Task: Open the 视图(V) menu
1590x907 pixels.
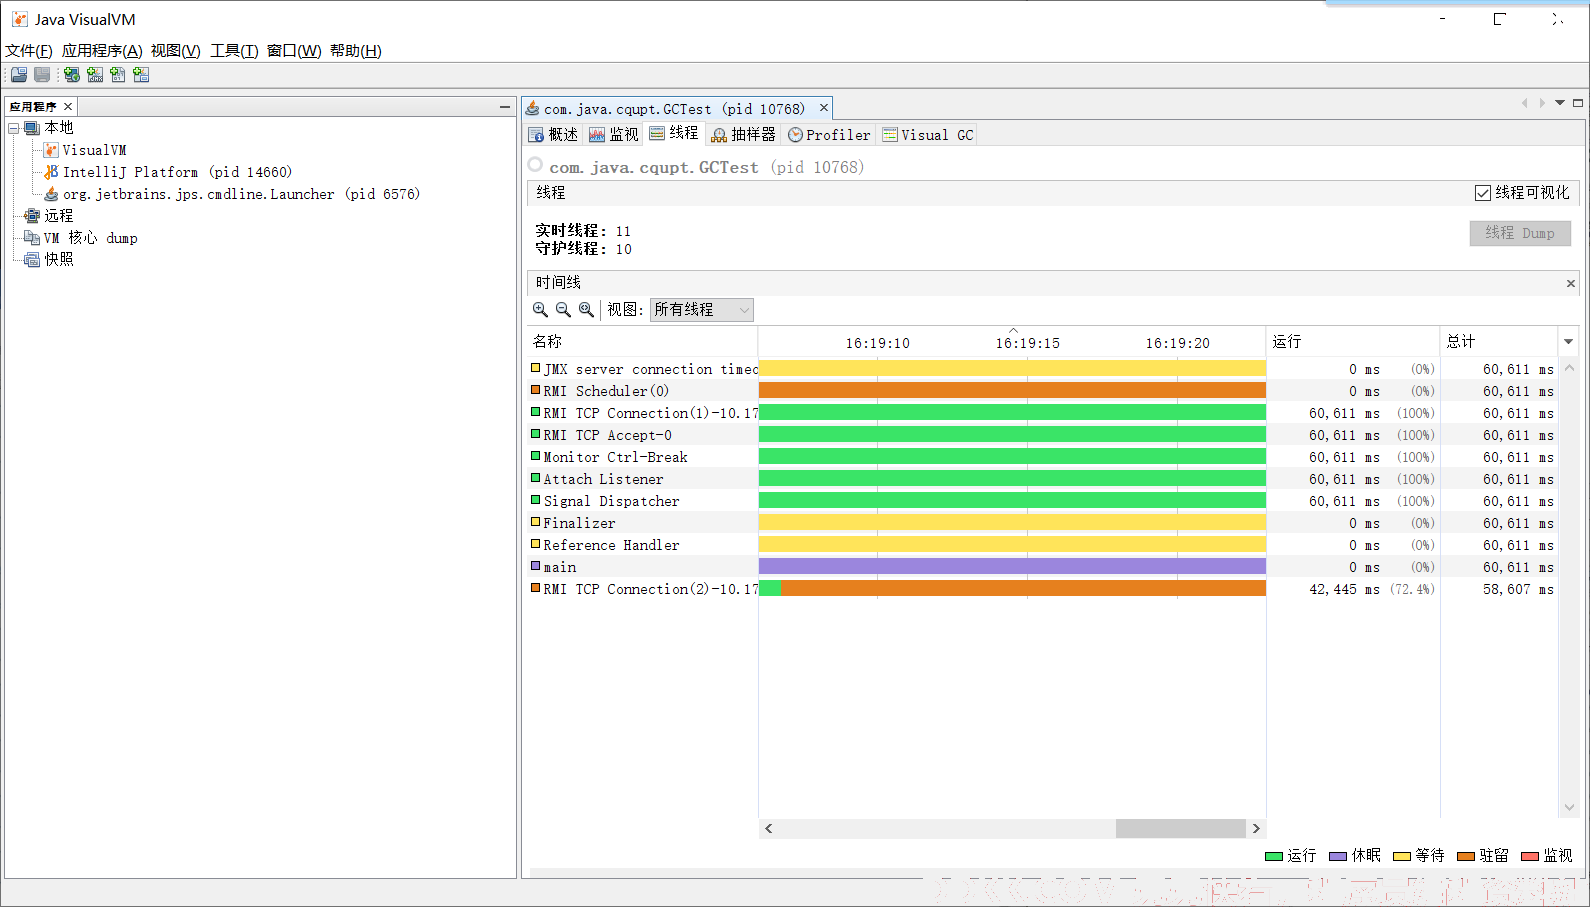Action: [x=176, y=51]
